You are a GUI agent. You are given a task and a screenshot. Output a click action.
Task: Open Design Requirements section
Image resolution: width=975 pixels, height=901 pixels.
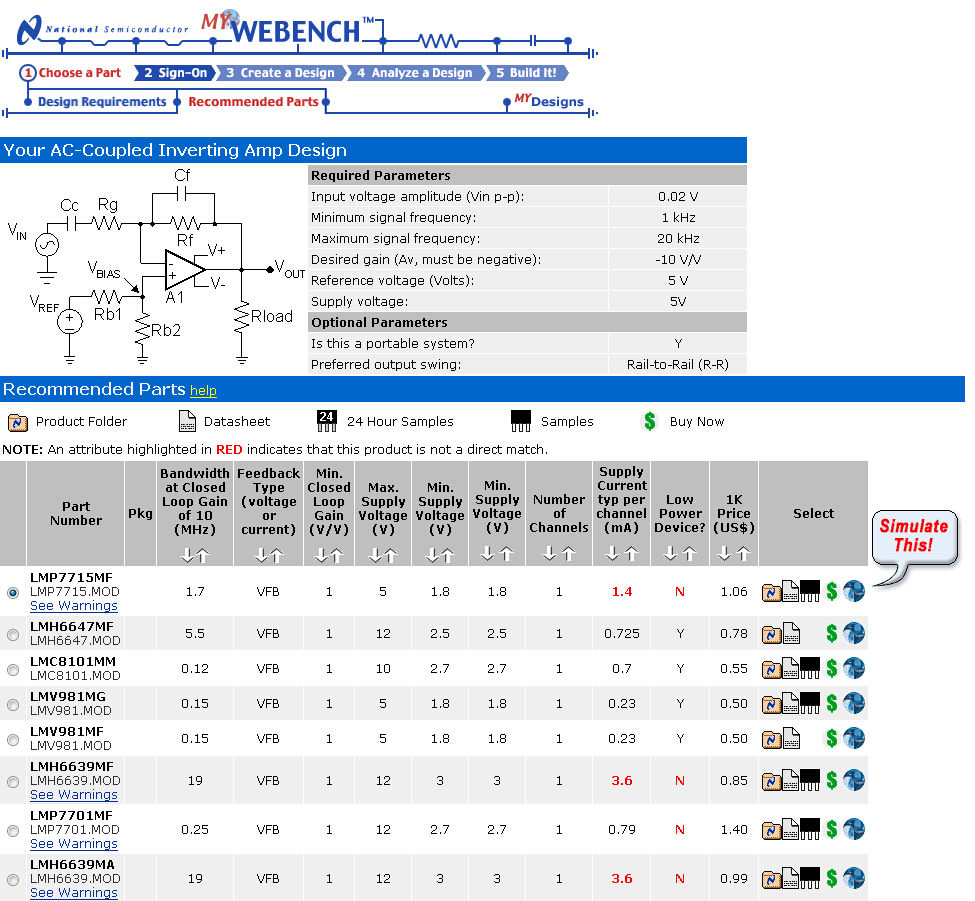102,101
